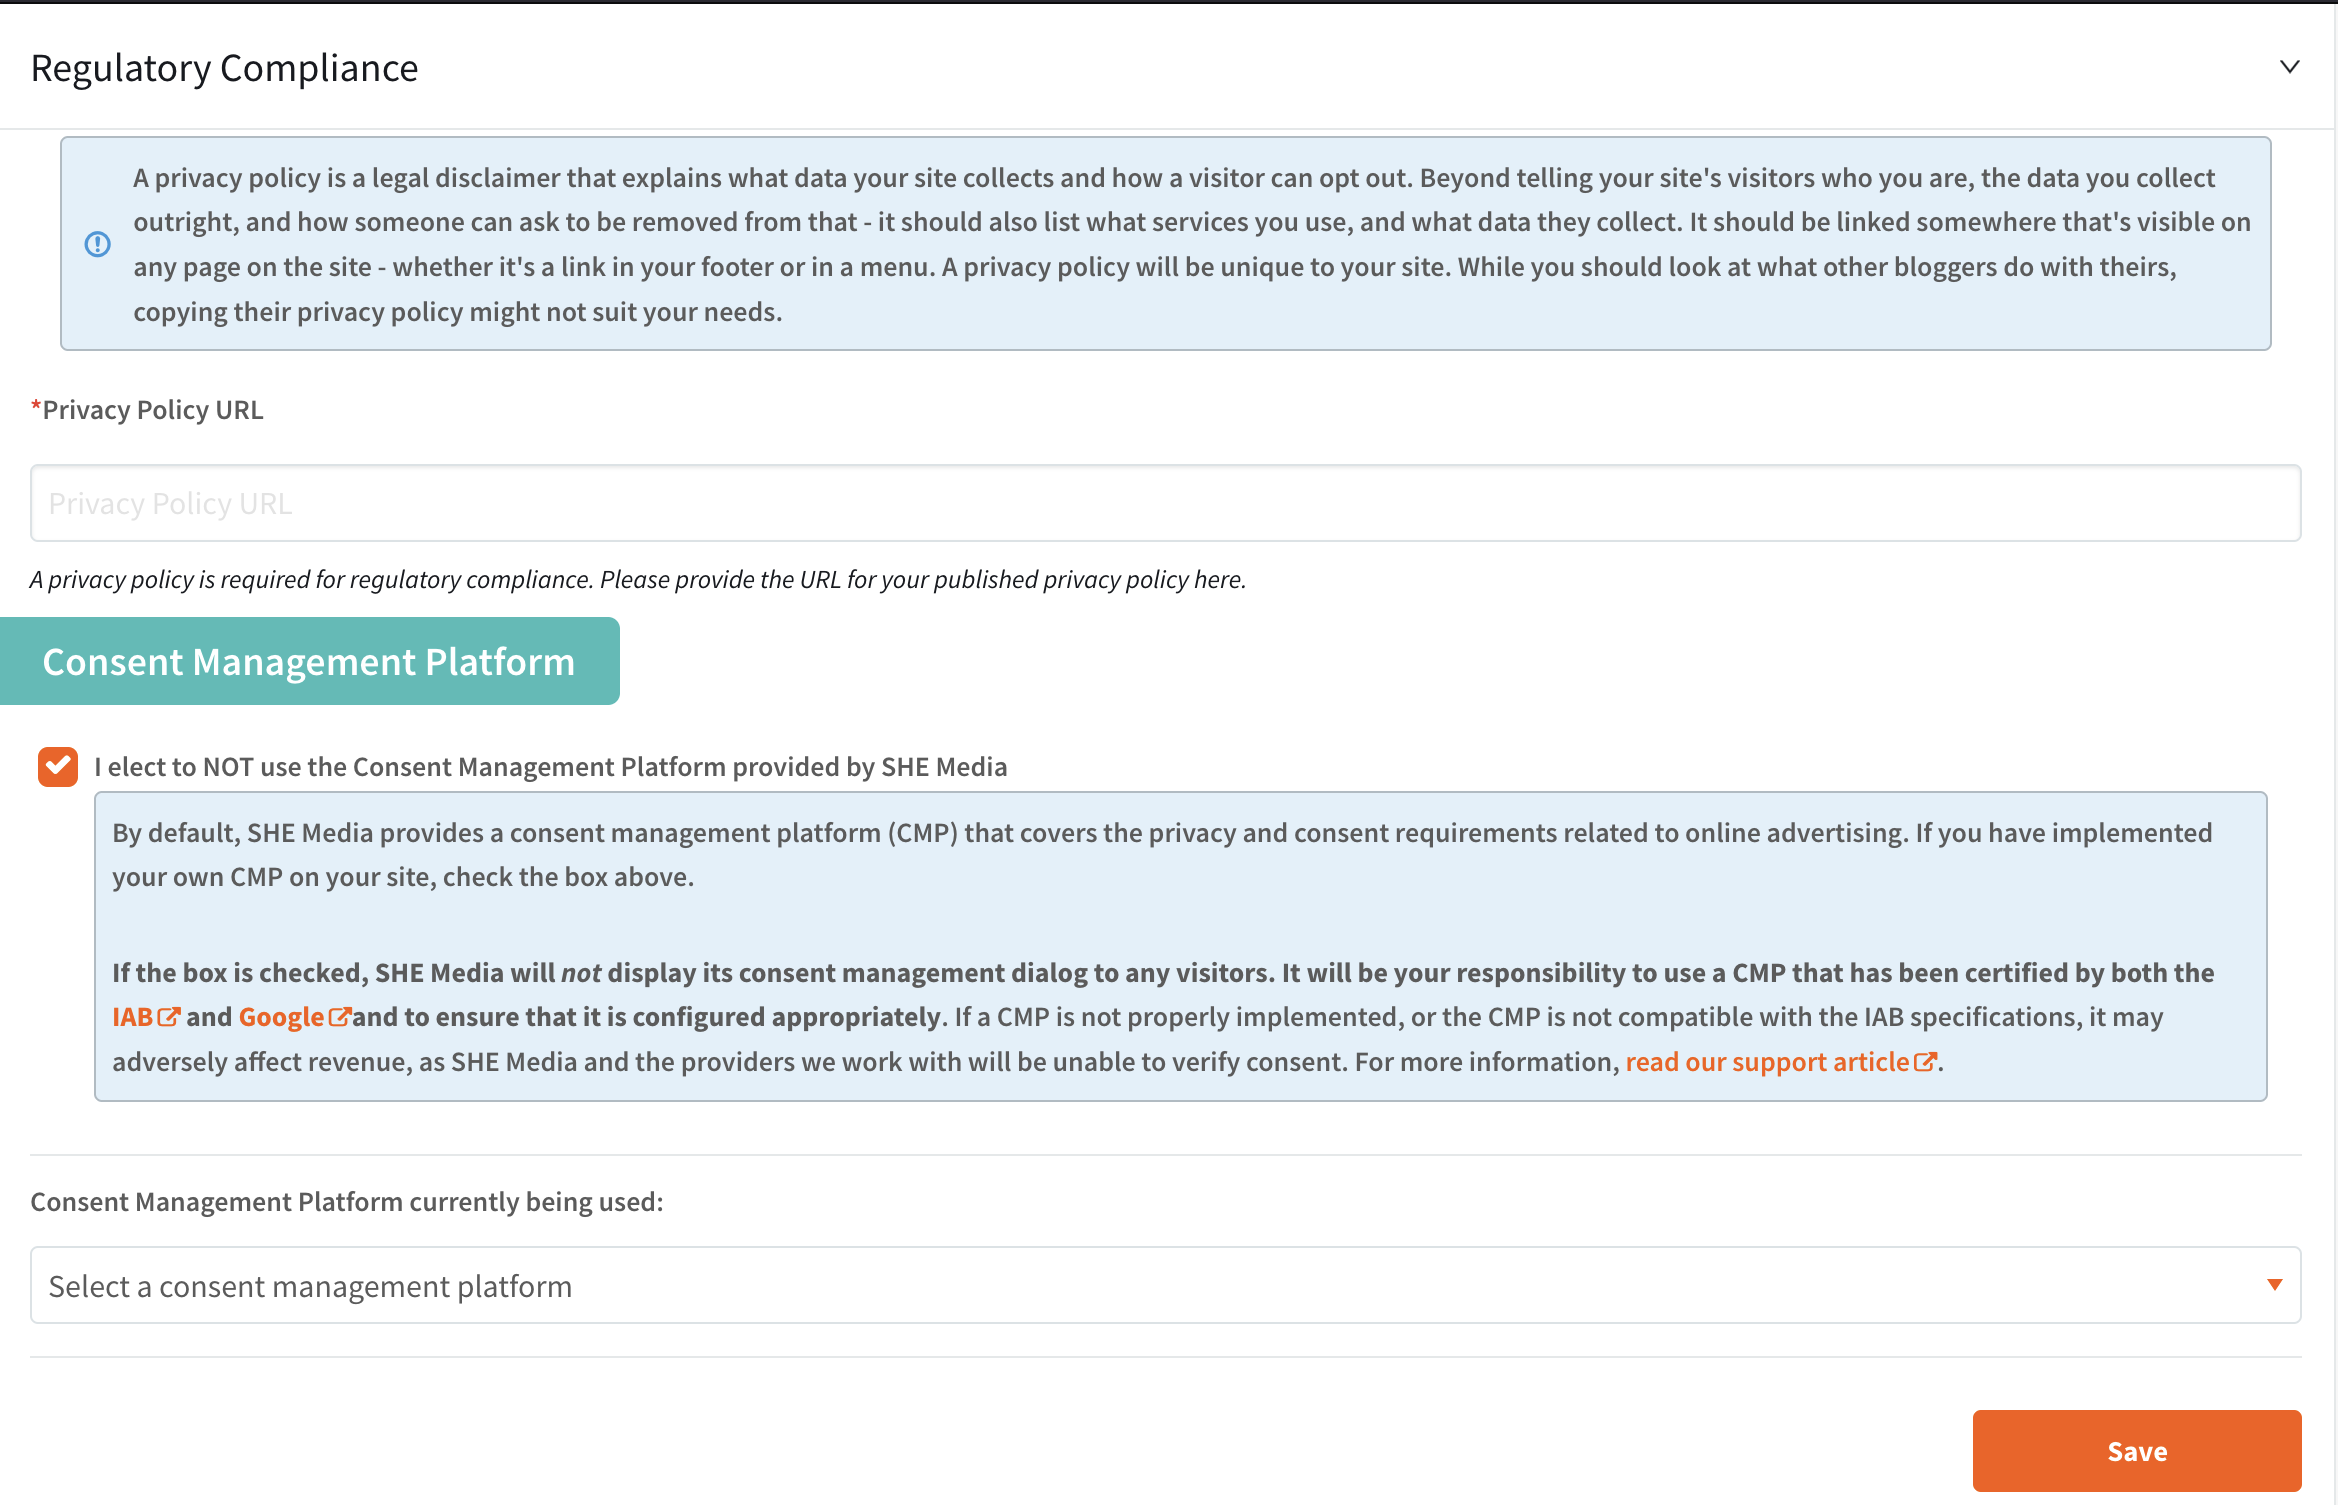Click the external-link icon after support article
This screenshot has height=1505, width=2338.
(x=1925, y=1062)
